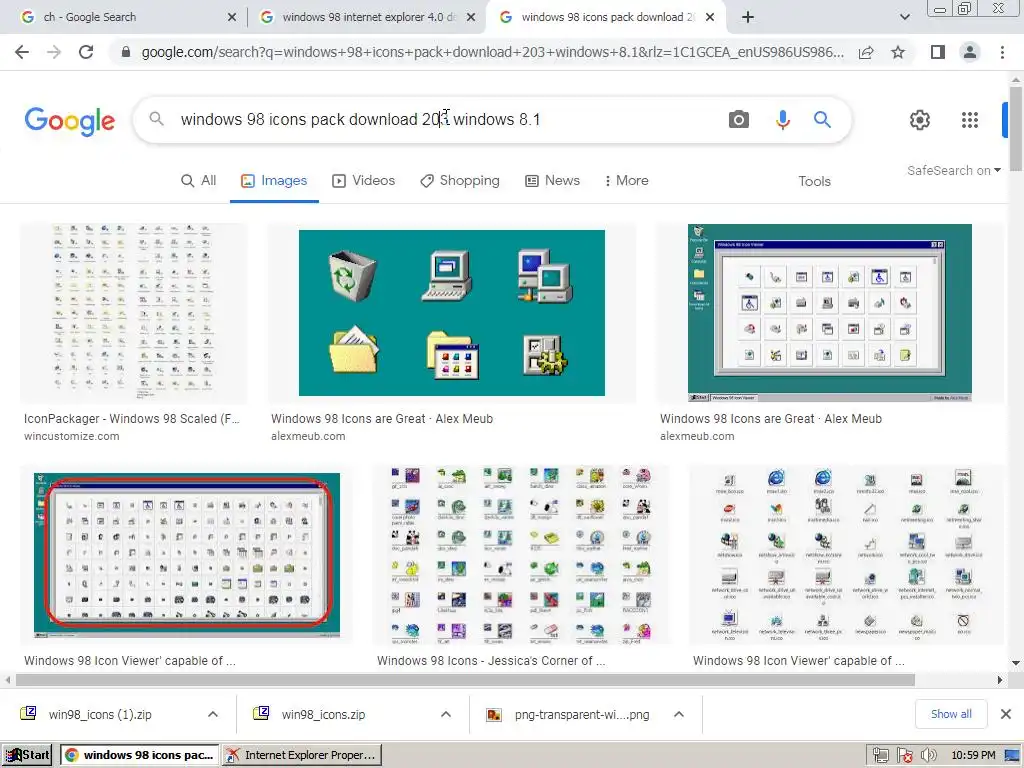Viewport: 1024px width, 768px height.
Task: Click the forward navigation arrow
Action: coord(54,52)
